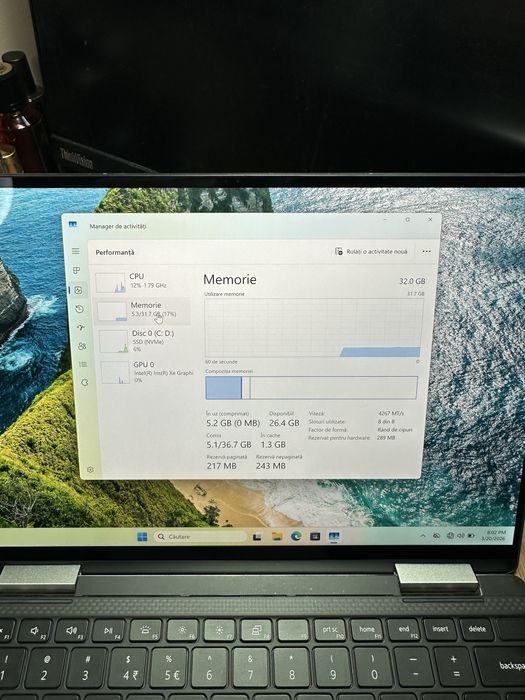Open the Startup apps sidebar icon
The image size is (525, 700).
click(x=81, y=328)
